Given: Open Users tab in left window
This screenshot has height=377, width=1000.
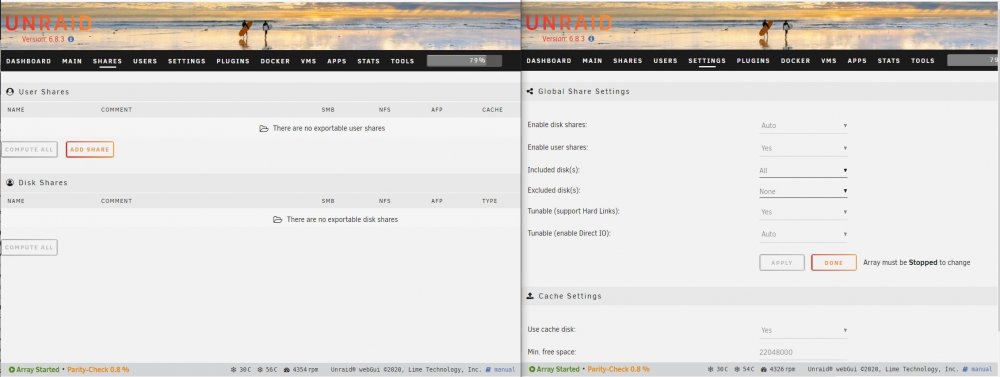Looking at the screenshot, I should (x=145, y=61).
